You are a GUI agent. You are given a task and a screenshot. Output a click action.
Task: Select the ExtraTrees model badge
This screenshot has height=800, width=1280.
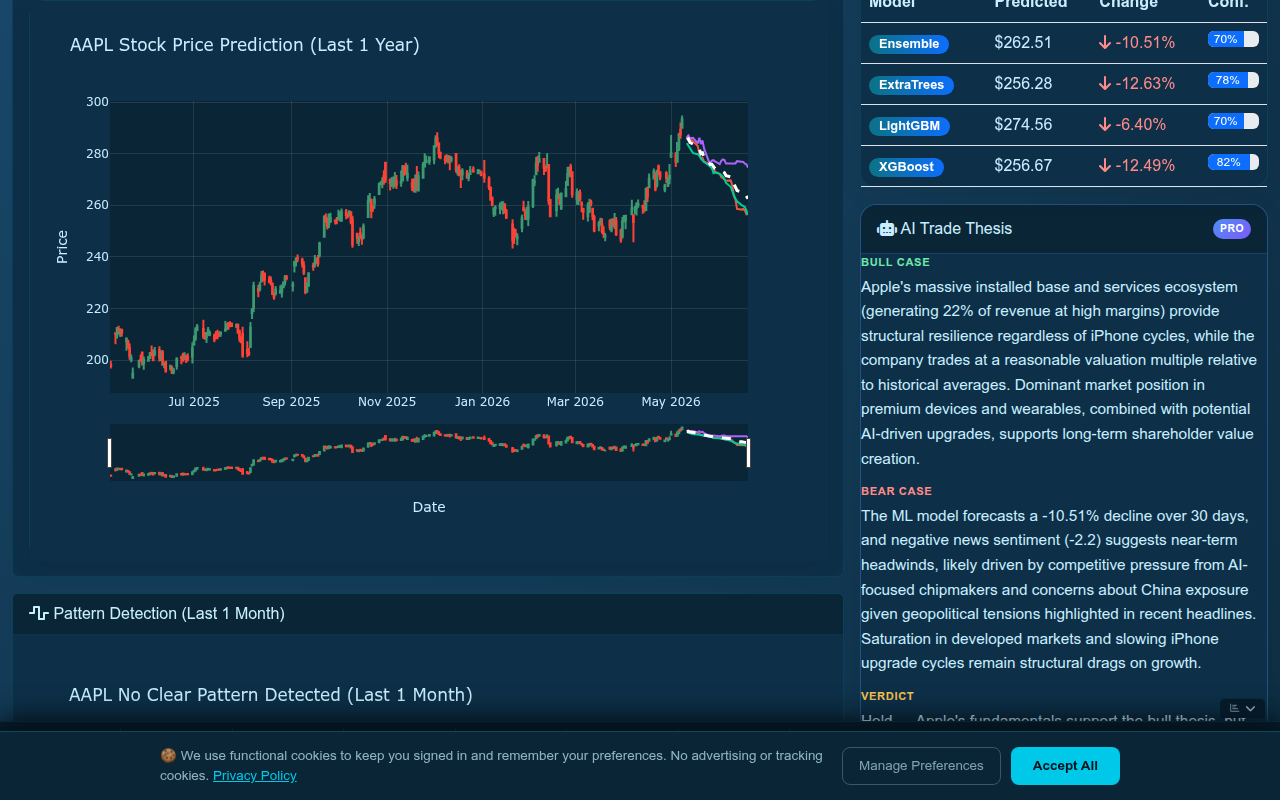911,85
